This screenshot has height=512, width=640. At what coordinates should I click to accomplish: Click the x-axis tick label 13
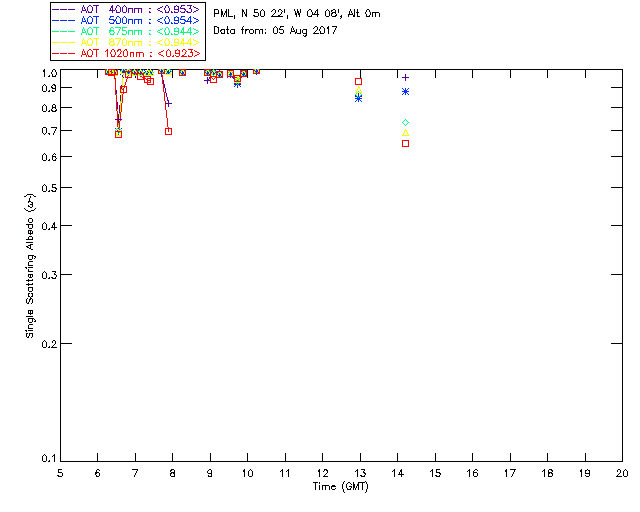pos(360,473)
